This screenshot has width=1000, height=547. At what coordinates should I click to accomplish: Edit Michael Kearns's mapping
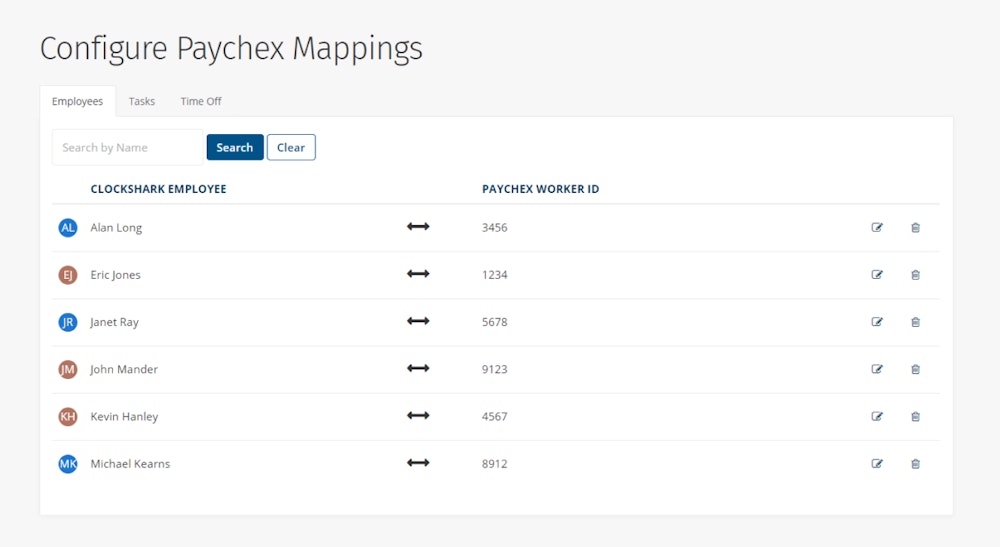(877, 464)
